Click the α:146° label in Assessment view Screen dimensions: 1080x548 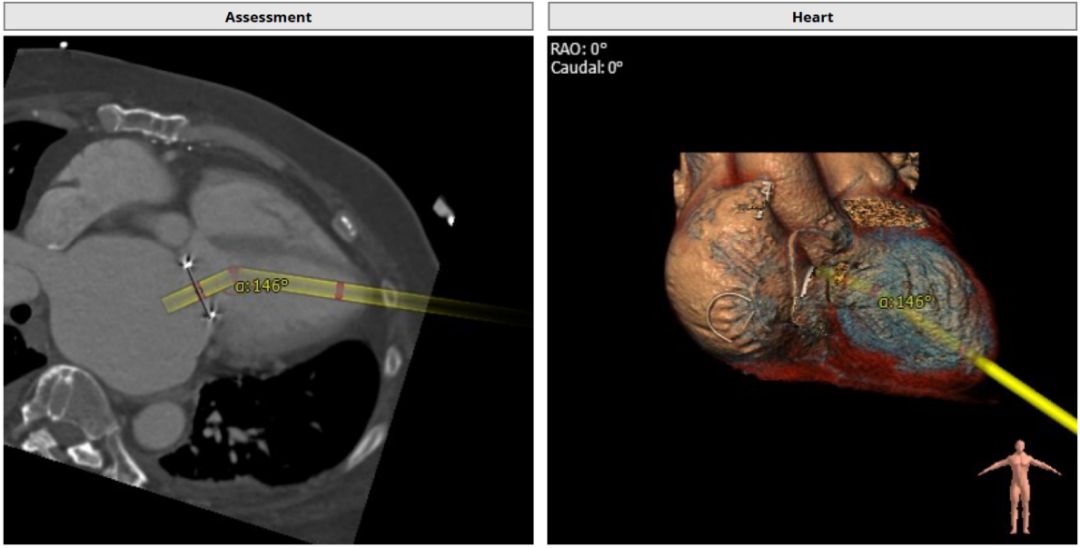261,286
